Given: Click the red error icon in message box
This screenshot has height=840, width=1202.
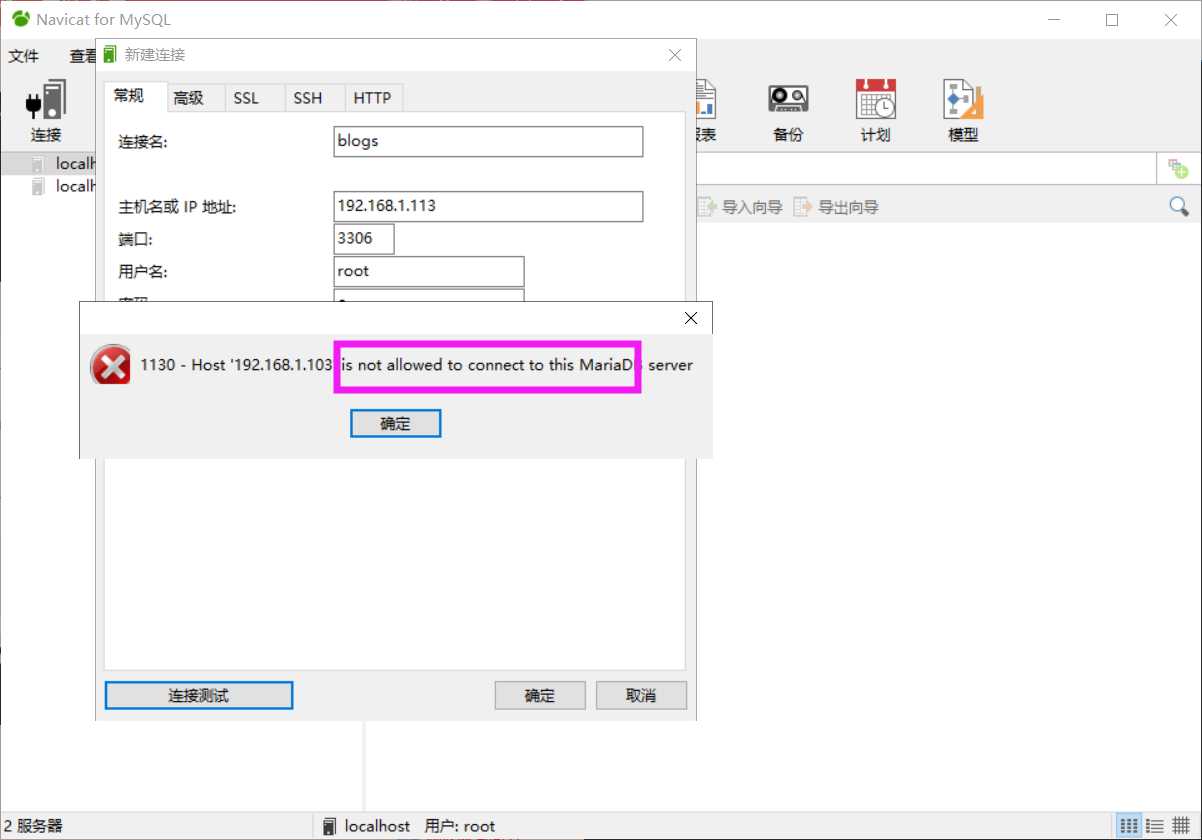Looking at the screenshot, I should (x=111, y=366).
